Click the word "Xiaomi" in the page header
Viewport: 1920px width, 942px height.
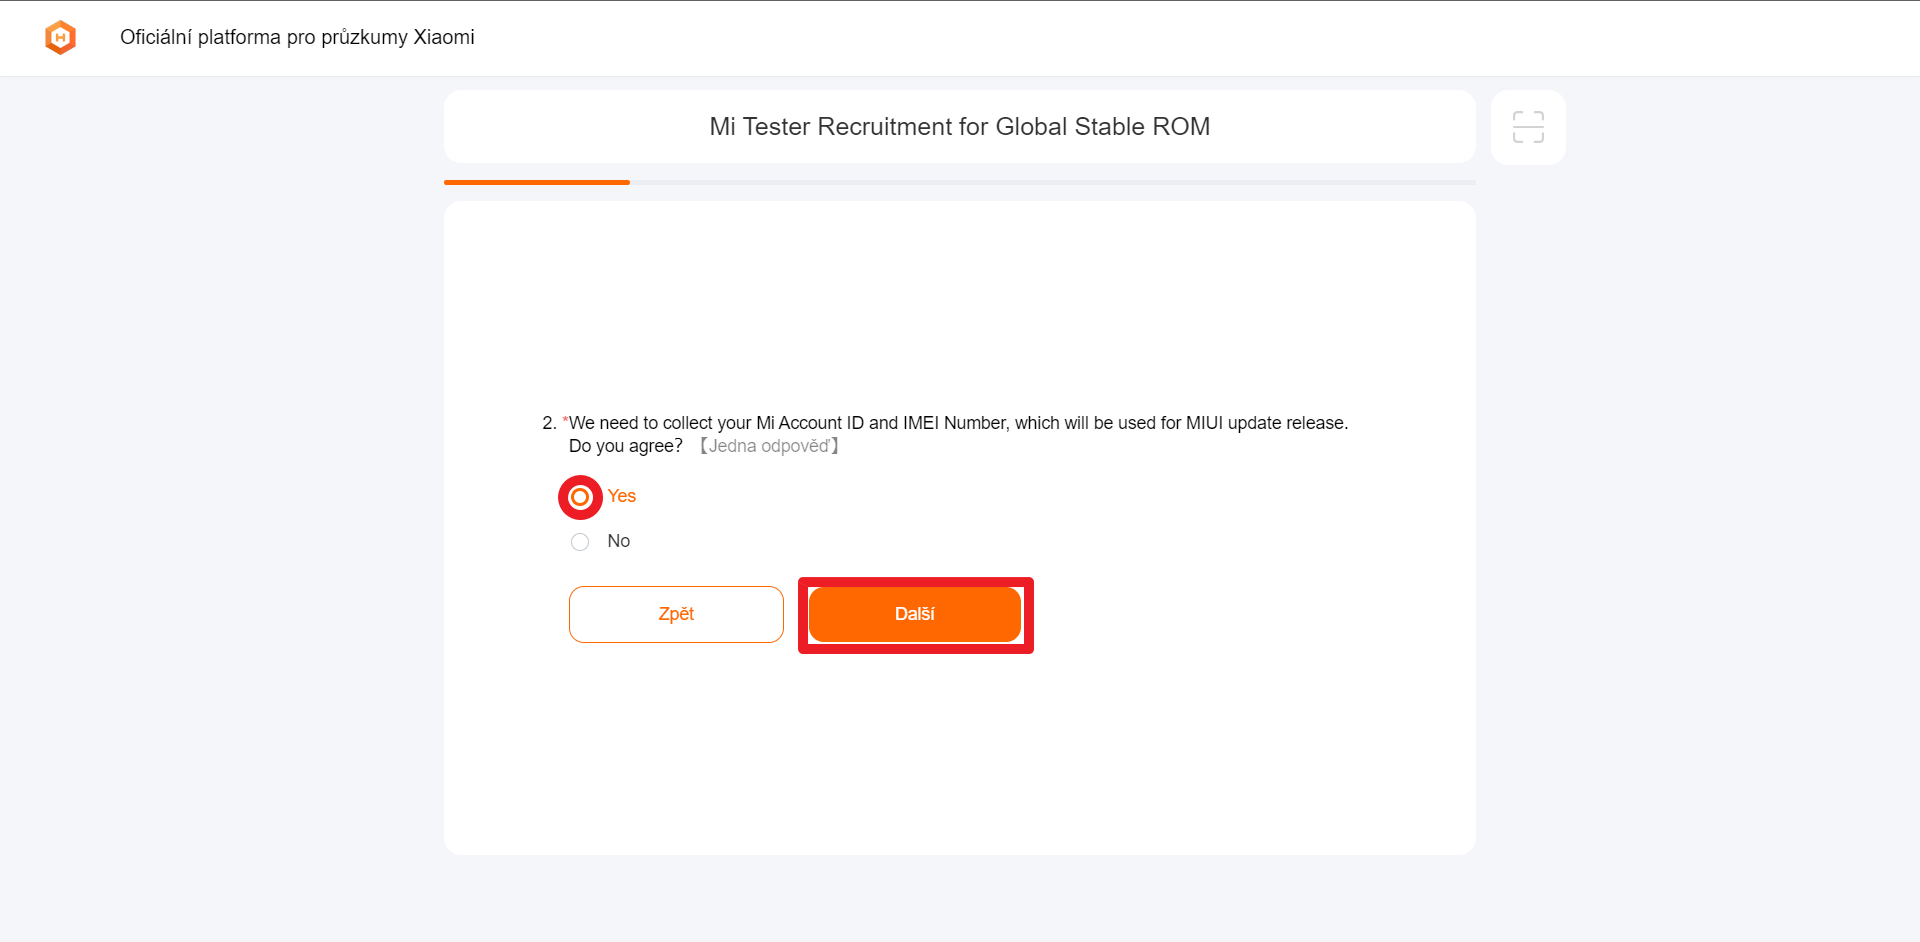pyautogui.click(x=444, y=37)
